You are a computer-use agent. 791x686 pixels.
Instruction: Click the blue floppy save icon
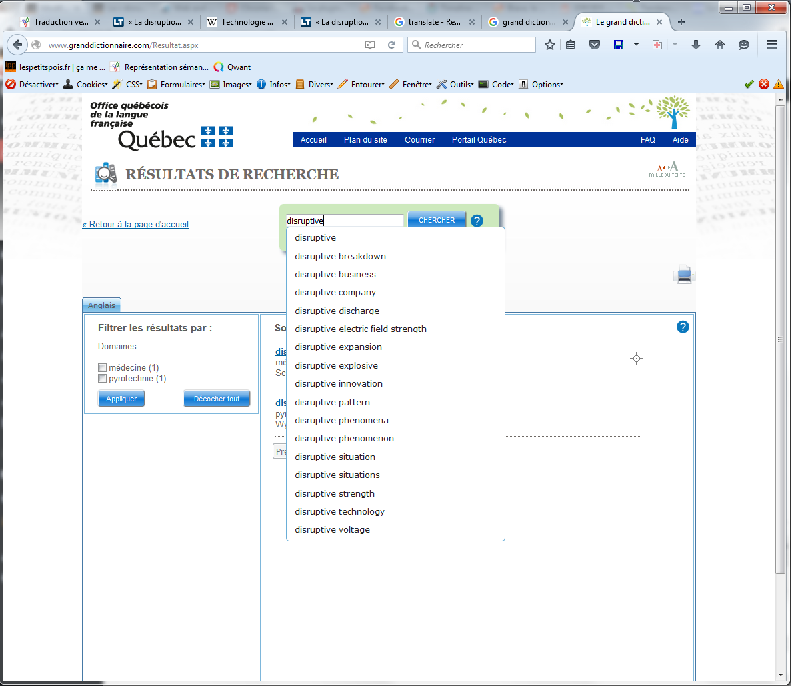click(x=618, y=45)
